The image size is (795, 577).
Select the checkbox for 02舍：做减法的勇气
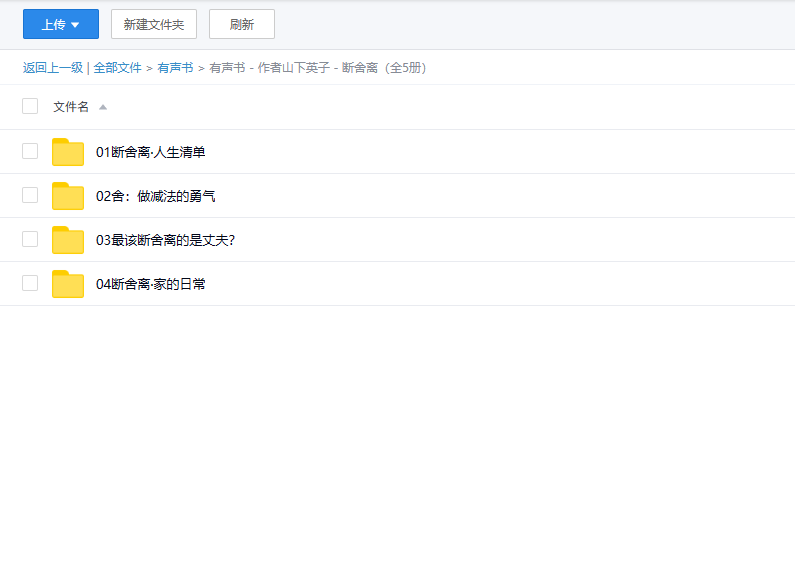pos(30,195)
